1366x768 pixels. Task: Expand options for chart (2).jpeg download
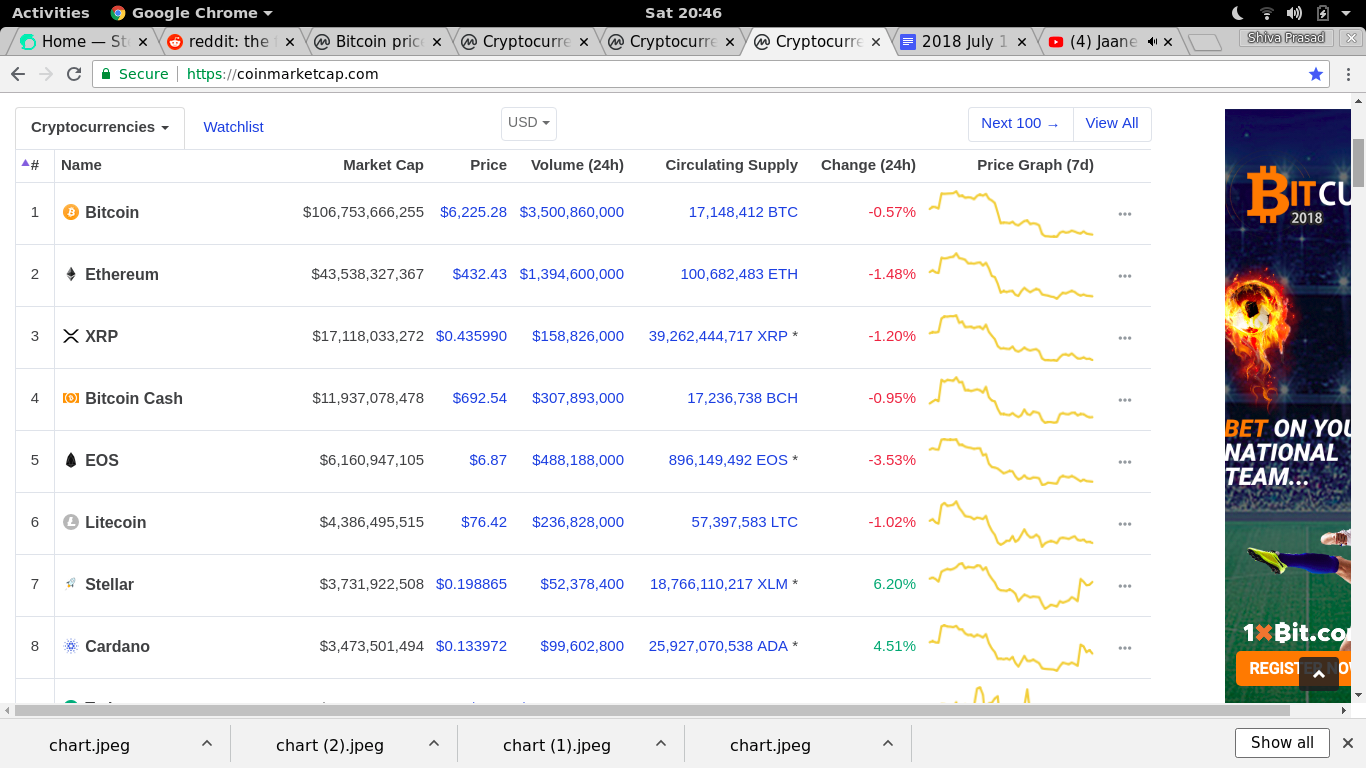[434, 743]
